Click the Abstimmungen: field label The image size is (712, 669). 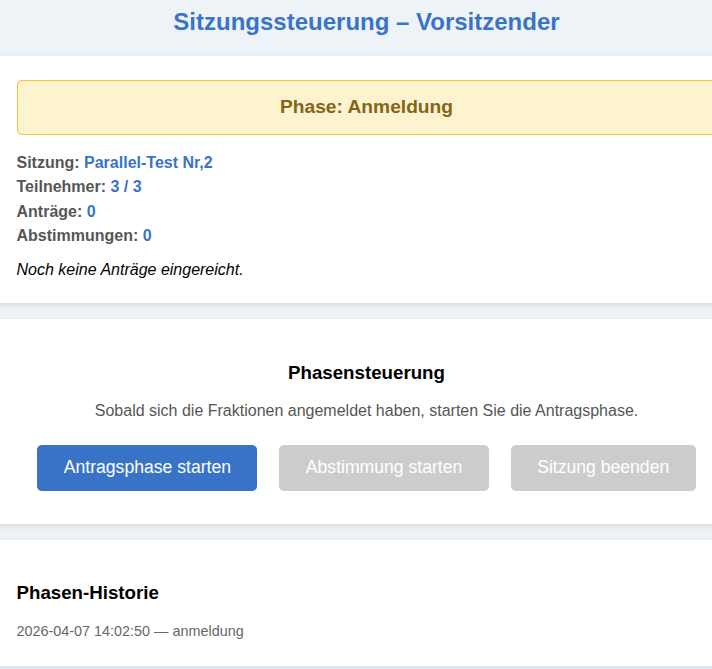click(77, 236)
